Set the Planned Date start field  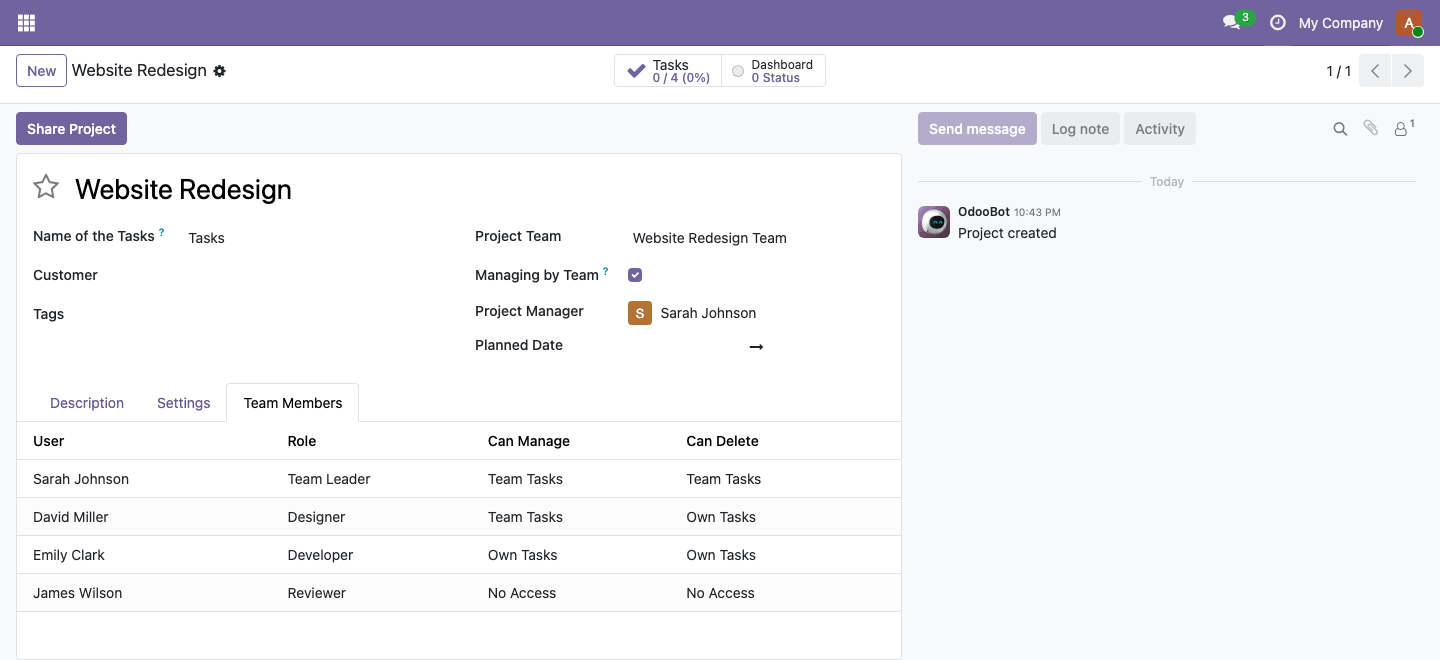pos(686,346)
